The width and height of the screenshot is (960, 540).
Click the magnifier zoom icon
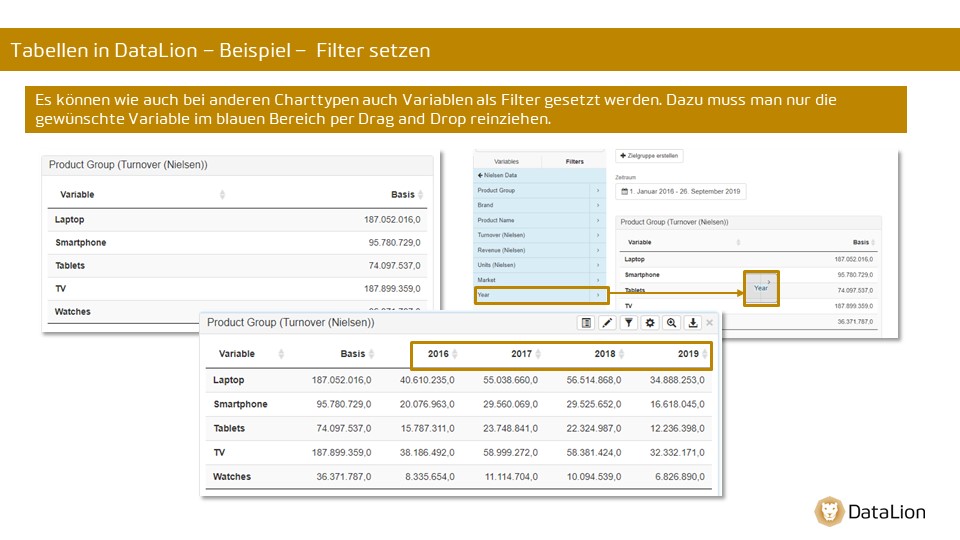pyautogui.click(x=672, y=323)
